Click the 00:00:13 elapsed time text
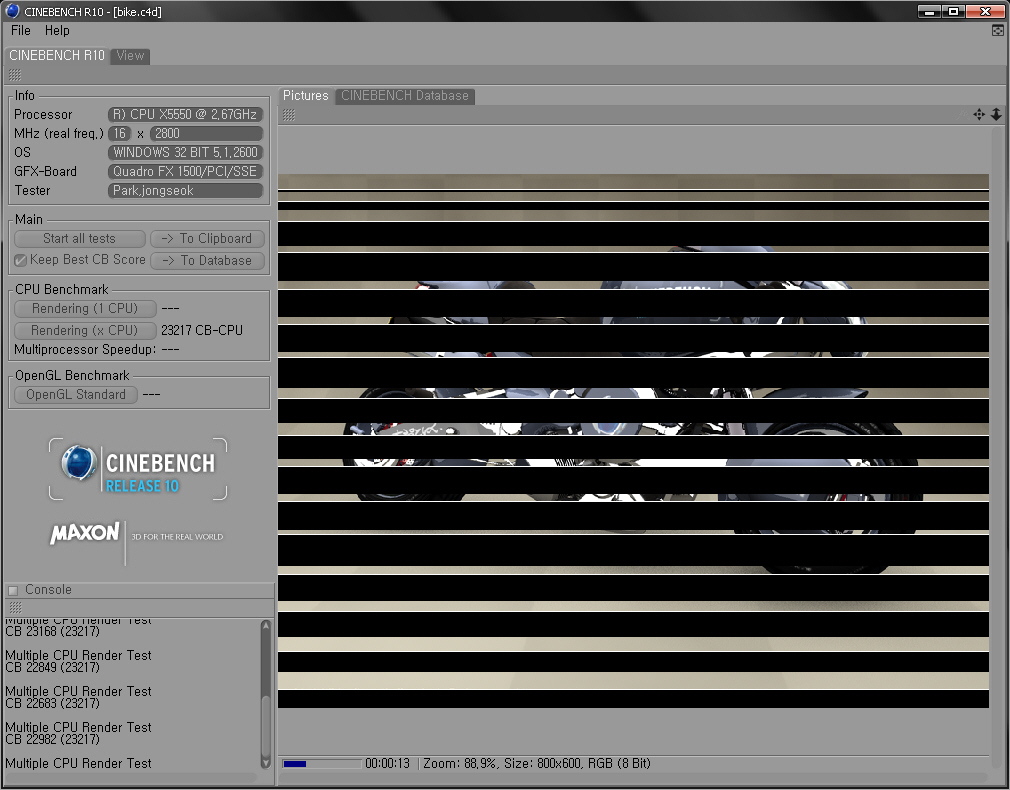Image resolution: width=1010 pixels, height=790 pixels. click(387, 764)
